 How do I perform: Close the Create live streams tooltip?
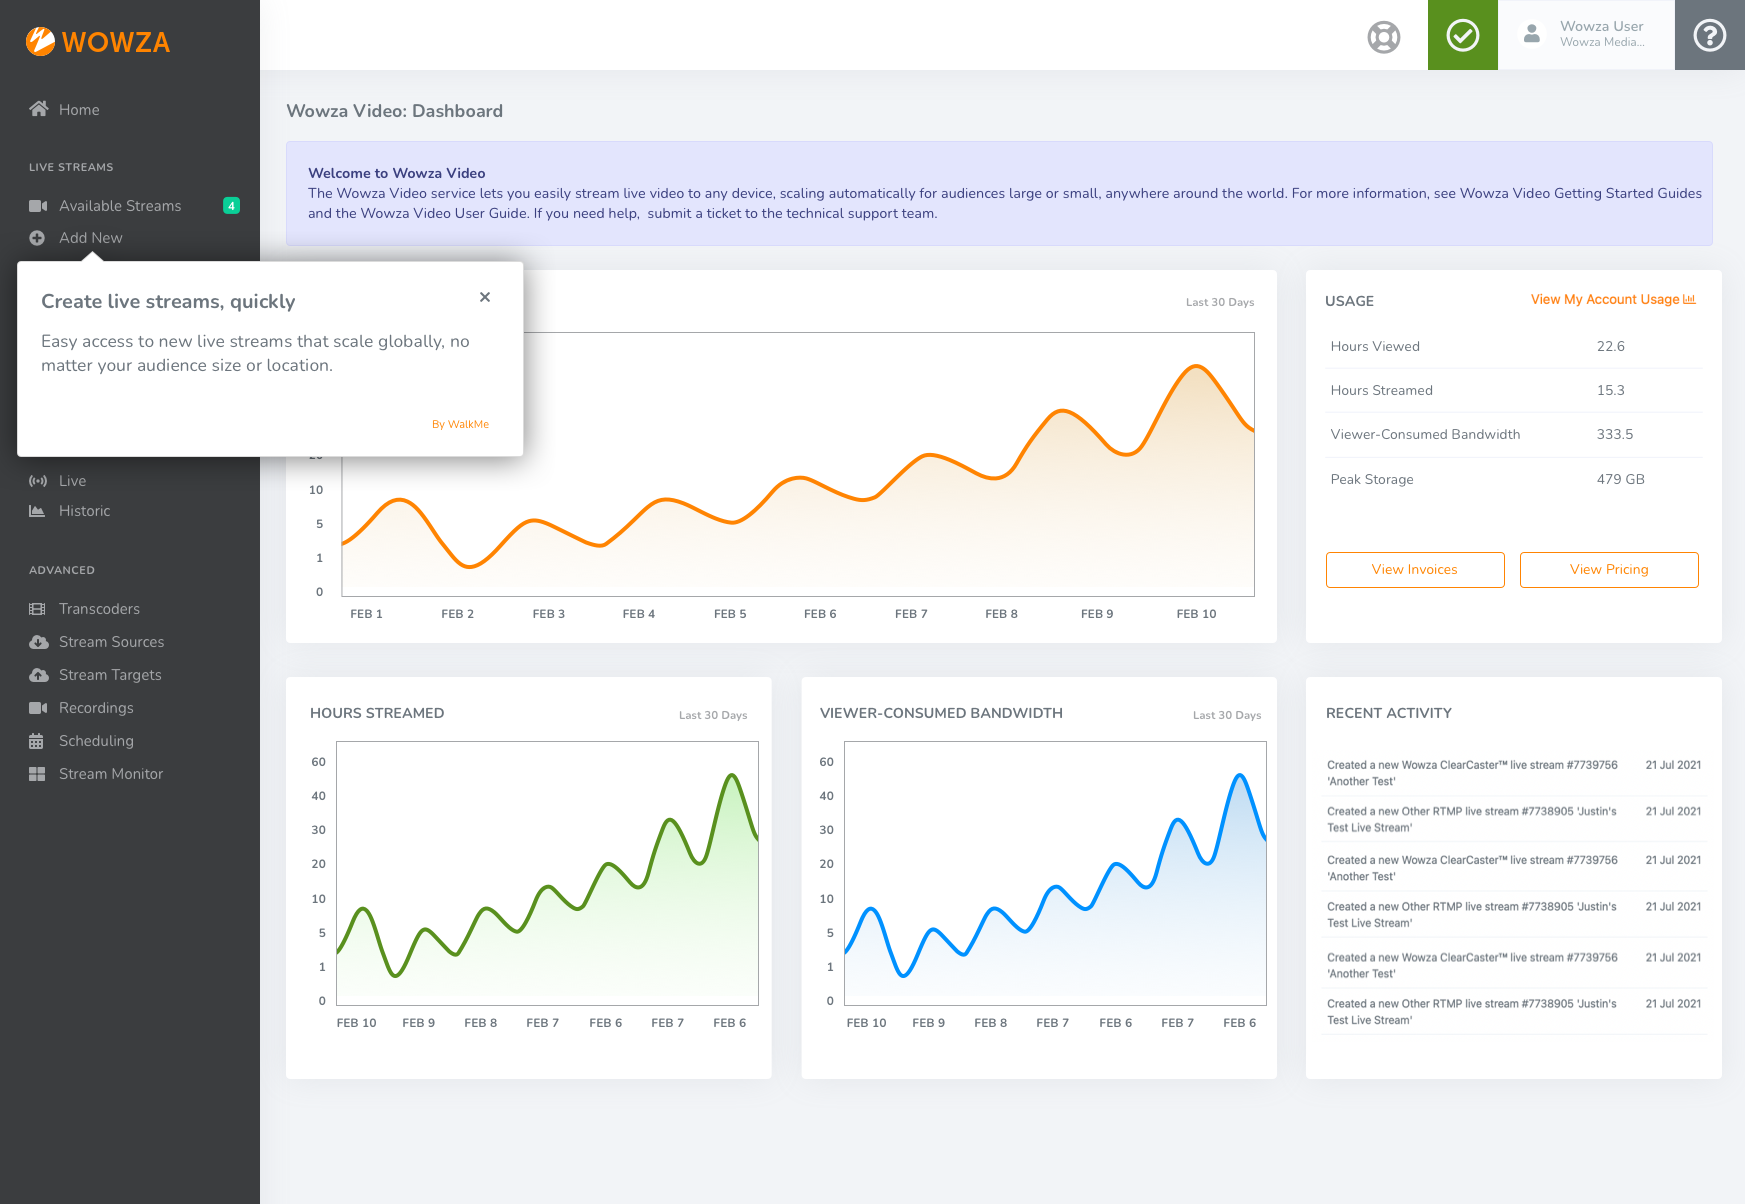485,297
